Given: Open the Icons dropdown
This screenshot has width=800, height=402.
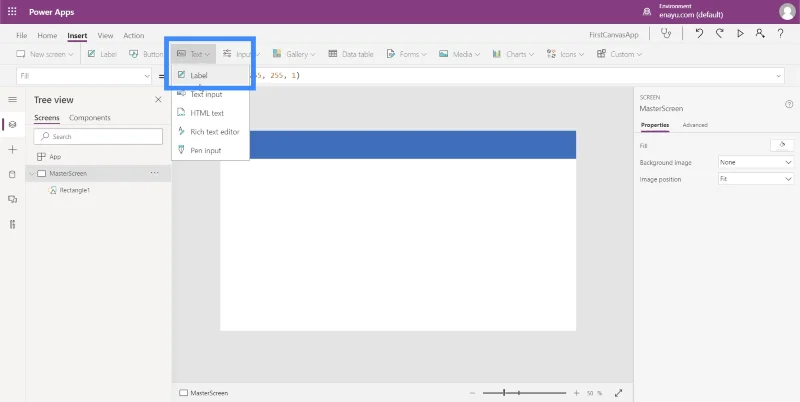Looking at the screenshot, I should point(565,54).
